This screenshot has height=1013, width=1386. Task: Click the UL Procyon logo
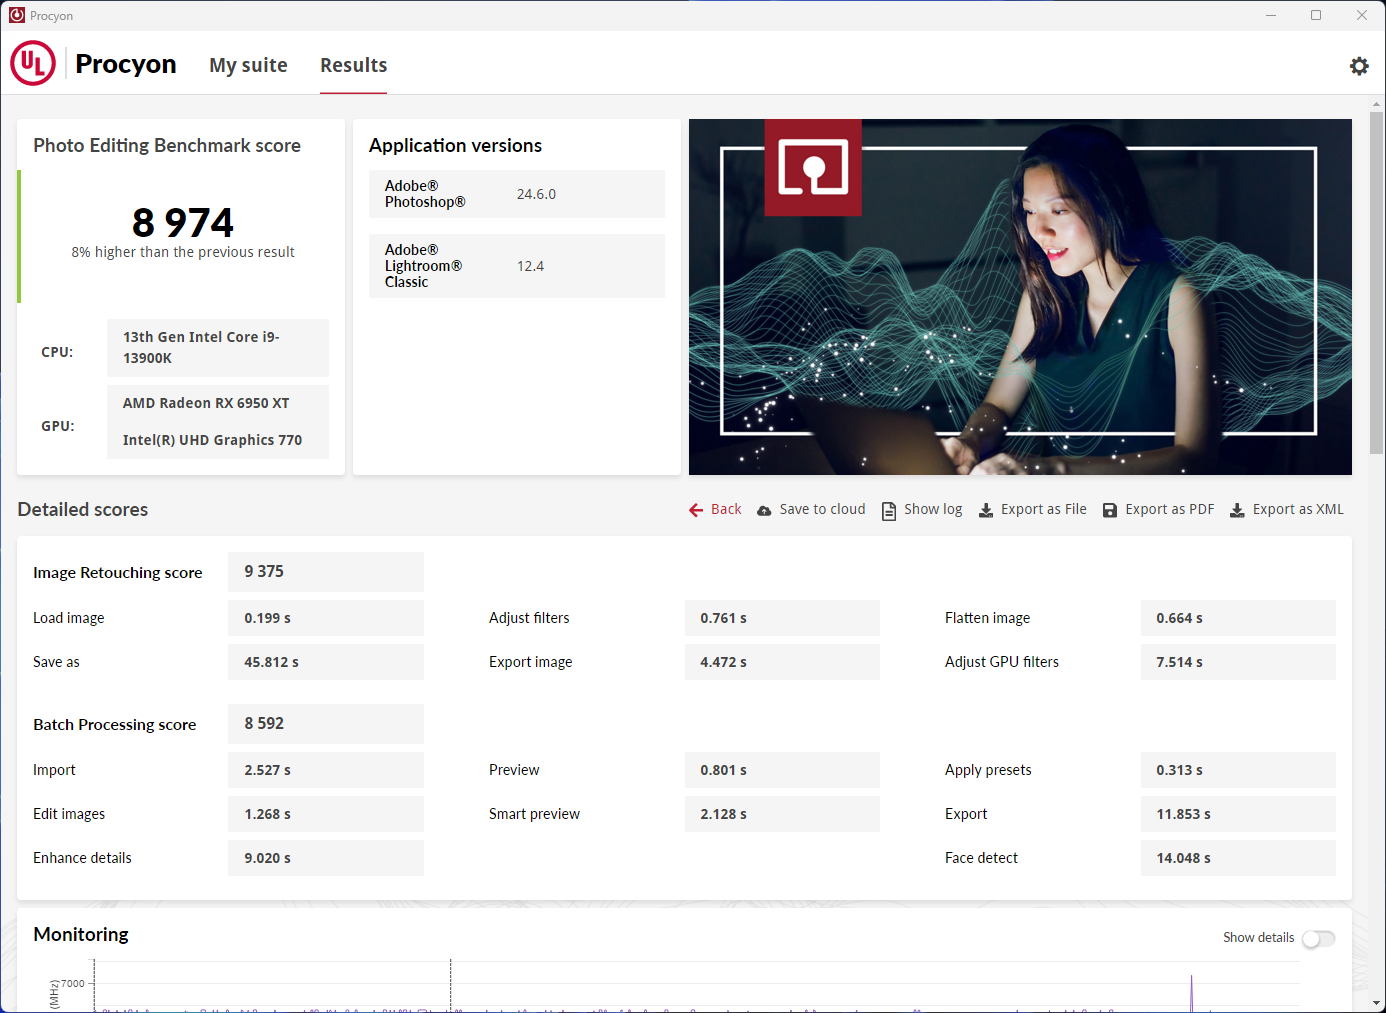pos(33,64)
